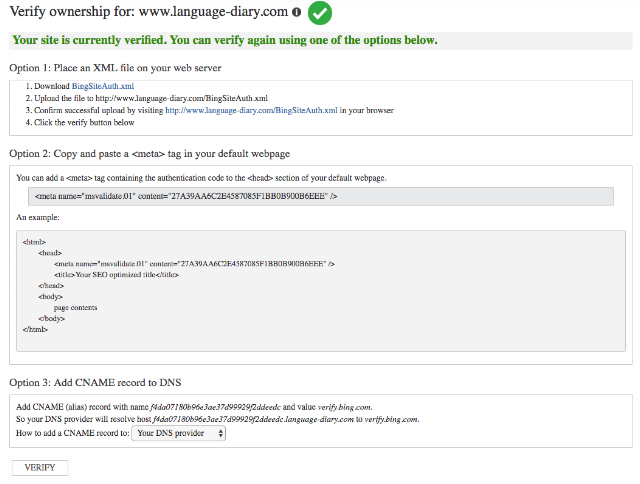Download the BingSiteAuth.xml file link
640x484 pixels.
pyautogui.click(x=103, y=86)
